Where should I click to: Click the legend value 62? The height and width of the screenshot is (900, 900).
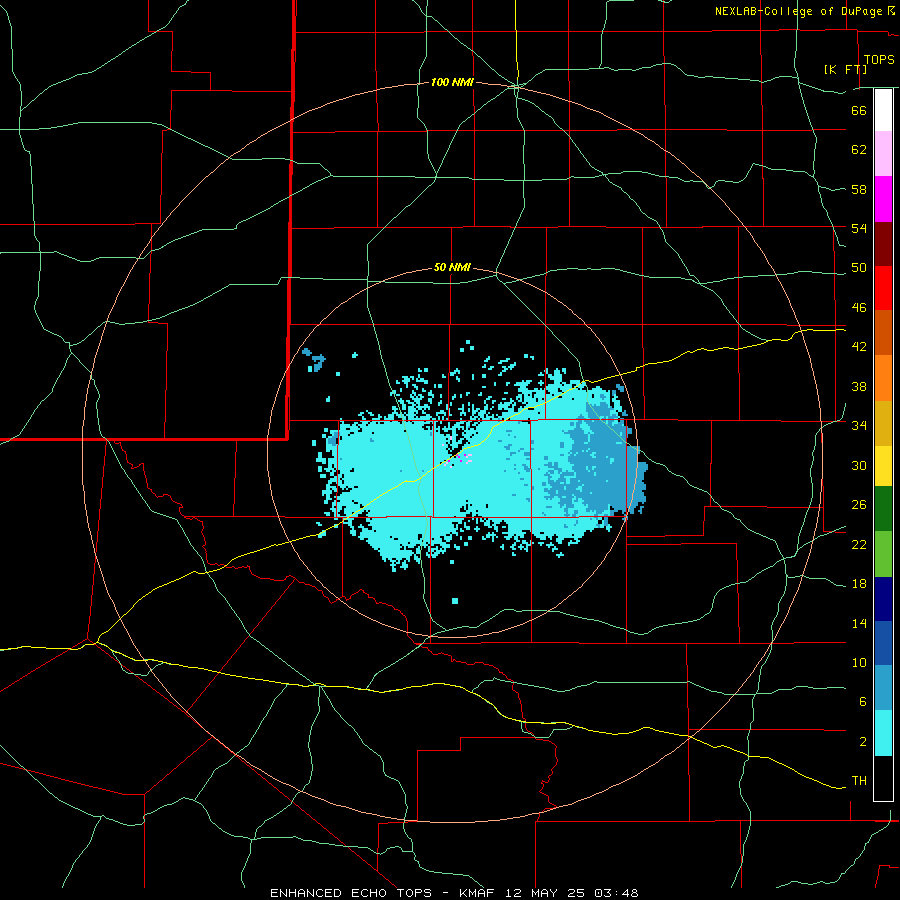point(859,150)
